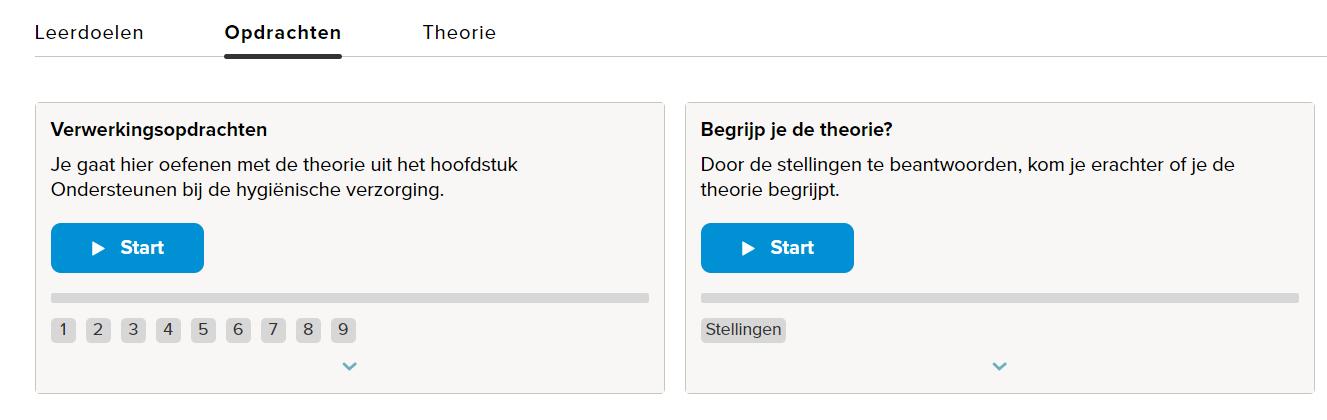This screenshot has height=420, width=1327.
Task: Select exercise number 5
Action: pyautogui.click(x=203, y=330)
